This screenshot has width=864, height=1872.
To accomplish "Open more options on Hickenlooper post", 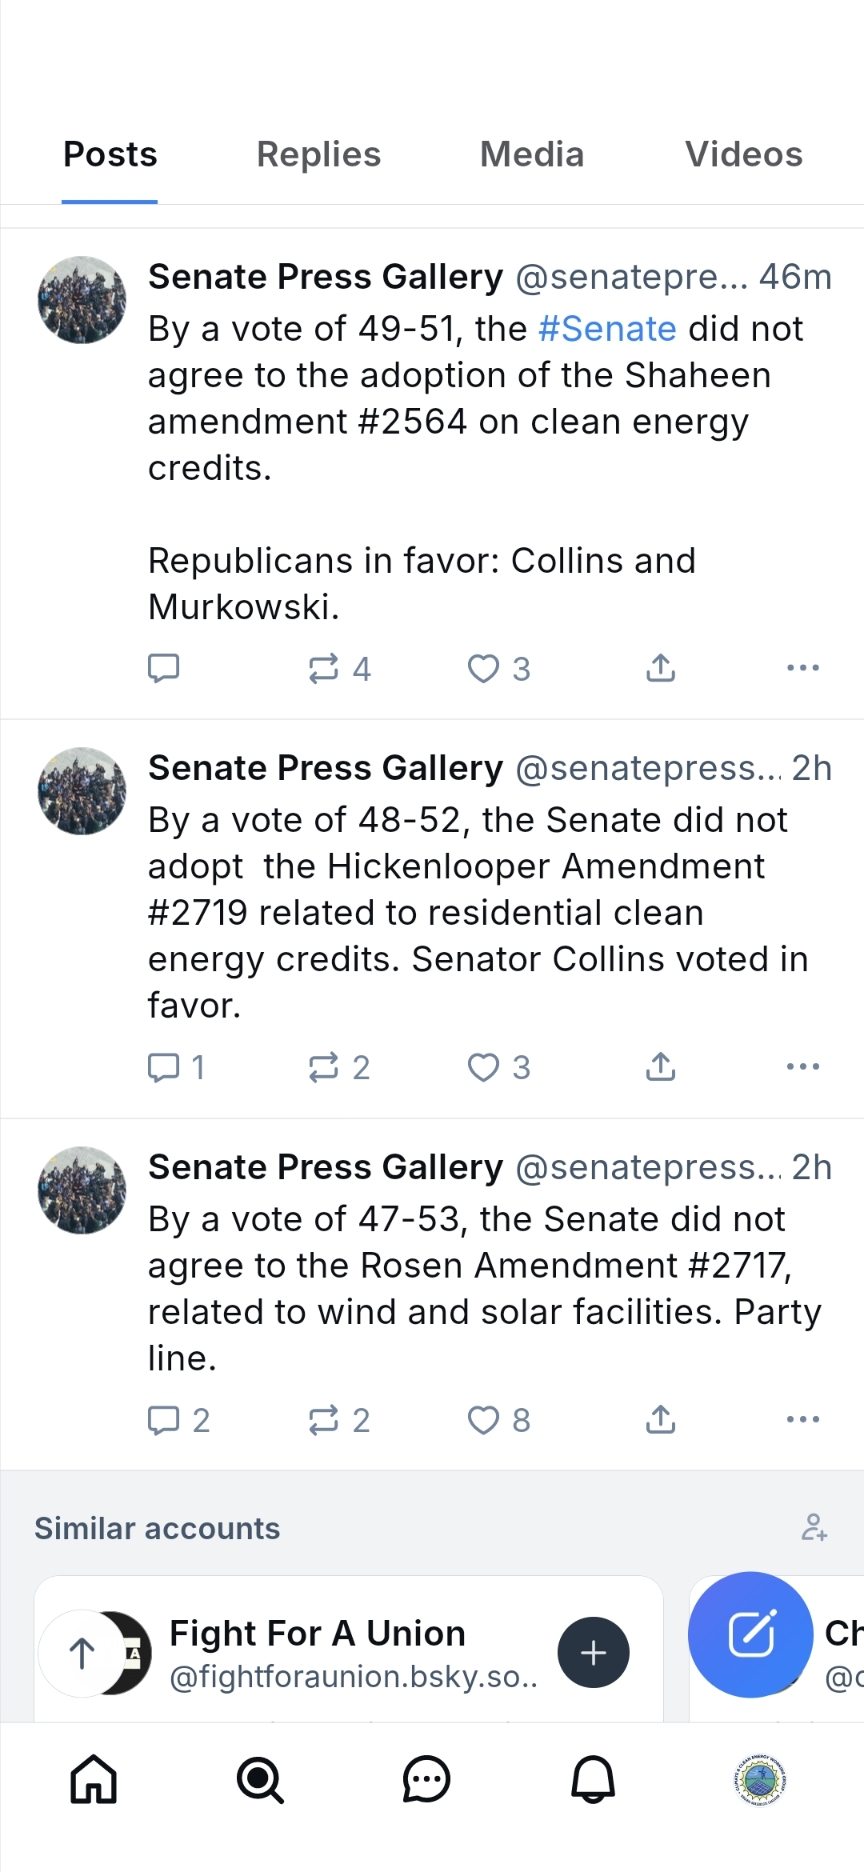I will tap(803, 1066).
